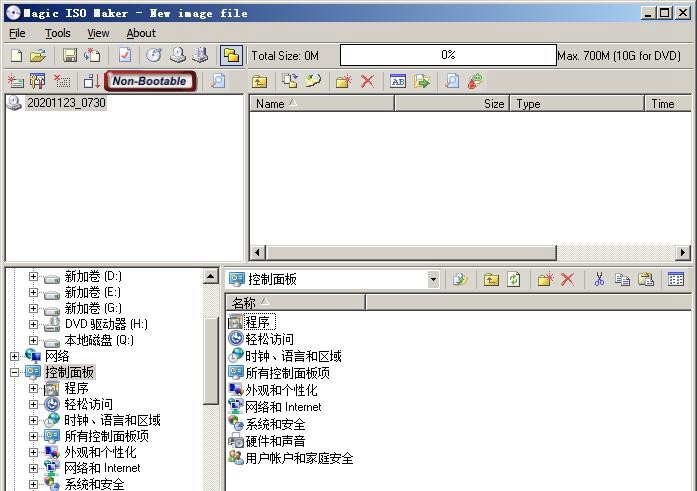The height and width of the screenshot is (491, 697).
Task: Click the add-to-image icon right of path dropdown
Action: click(460, 279)
